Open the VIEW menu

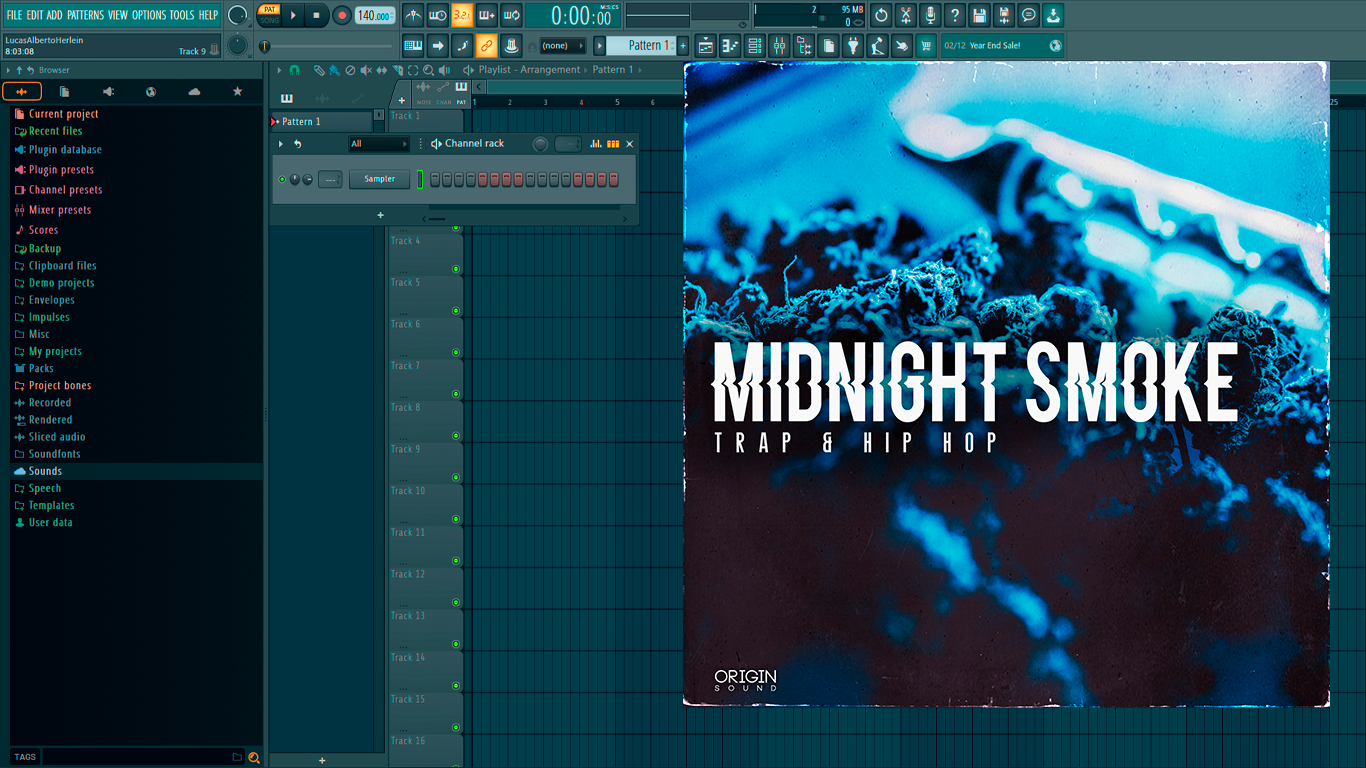[118, 15]
